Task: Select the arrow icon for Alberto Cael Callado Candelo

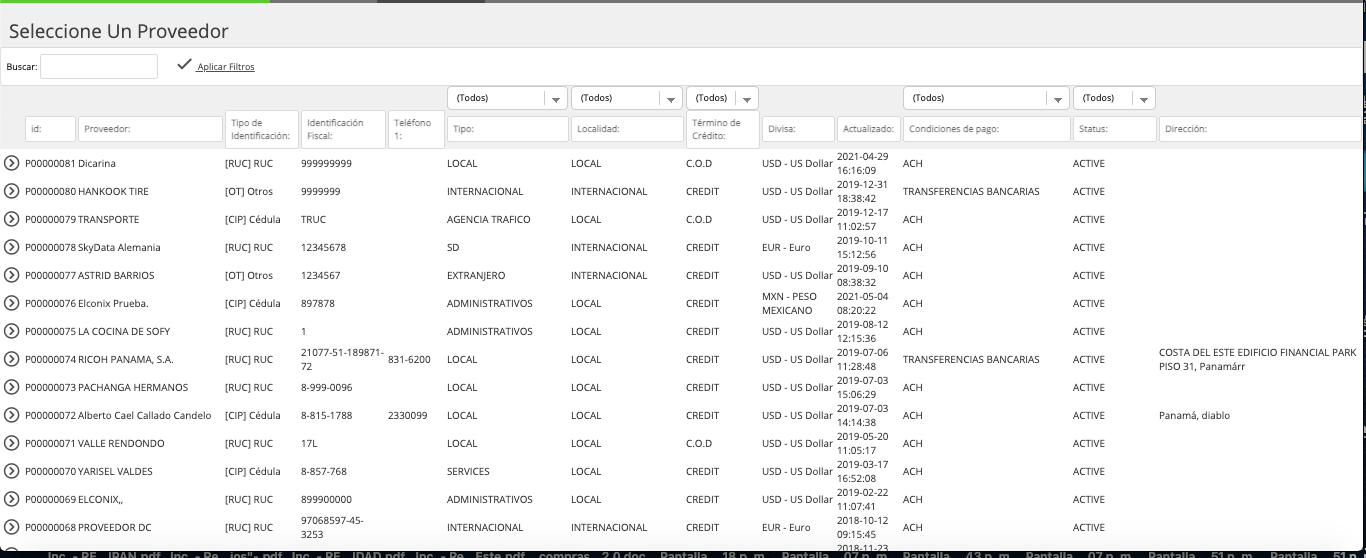Action: [11, 415]
